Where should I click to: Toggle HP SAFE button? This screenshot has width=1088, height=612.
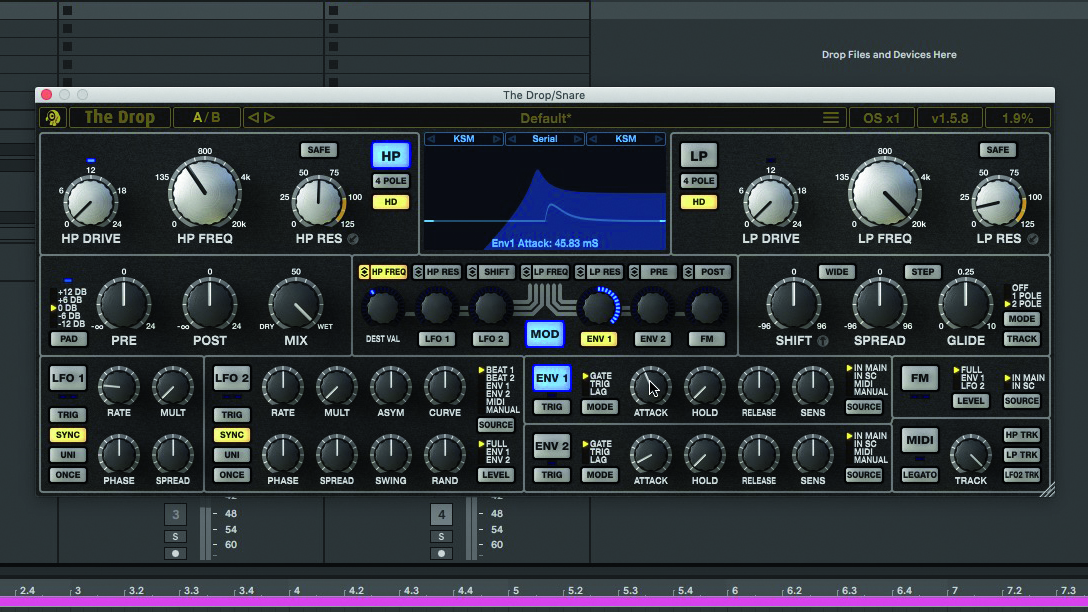point(318,150)
